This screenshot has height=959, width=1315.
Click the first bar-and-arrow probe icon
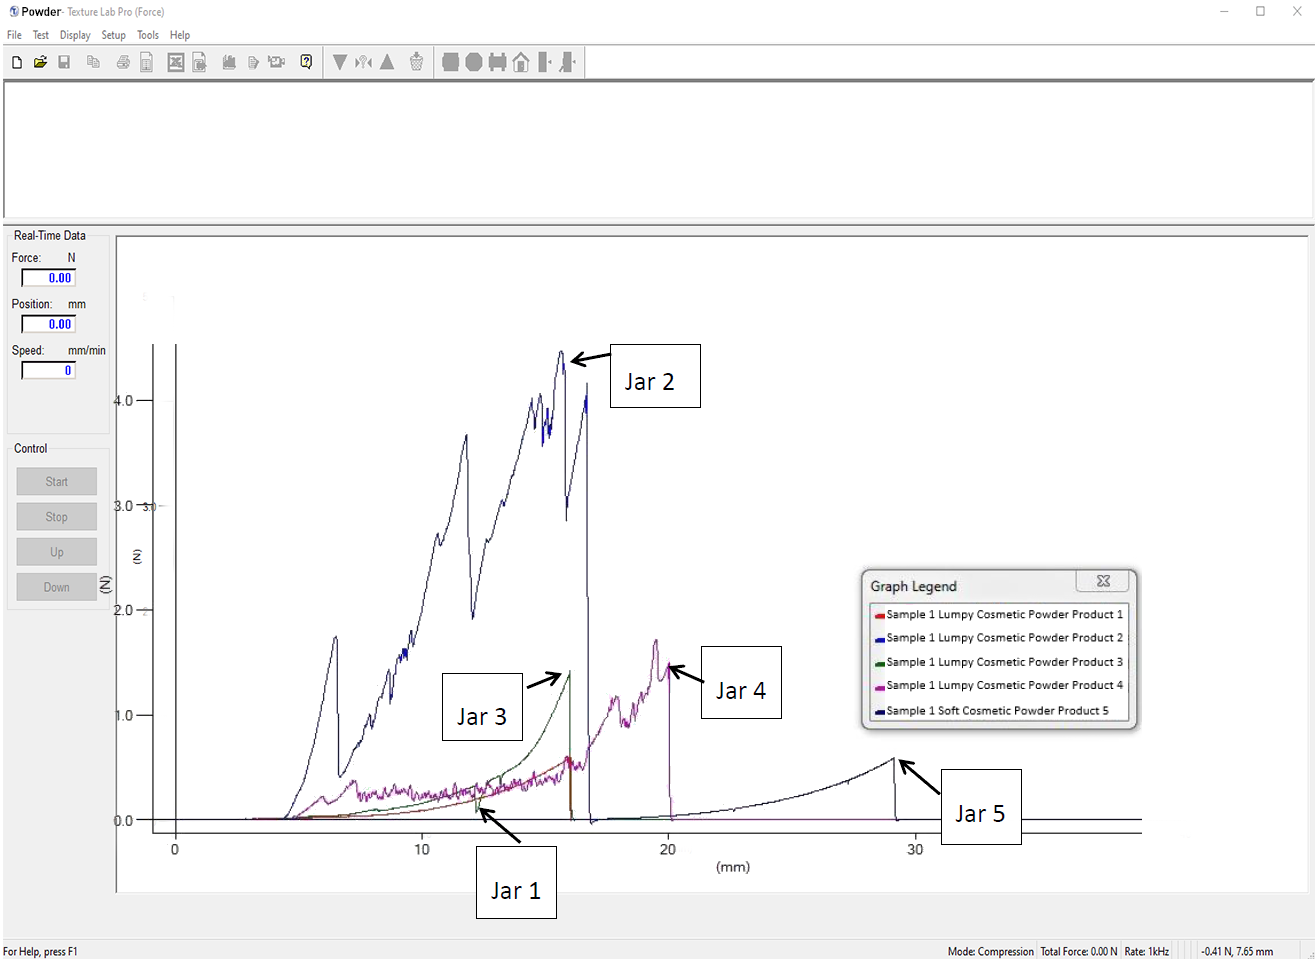(545, 62)
